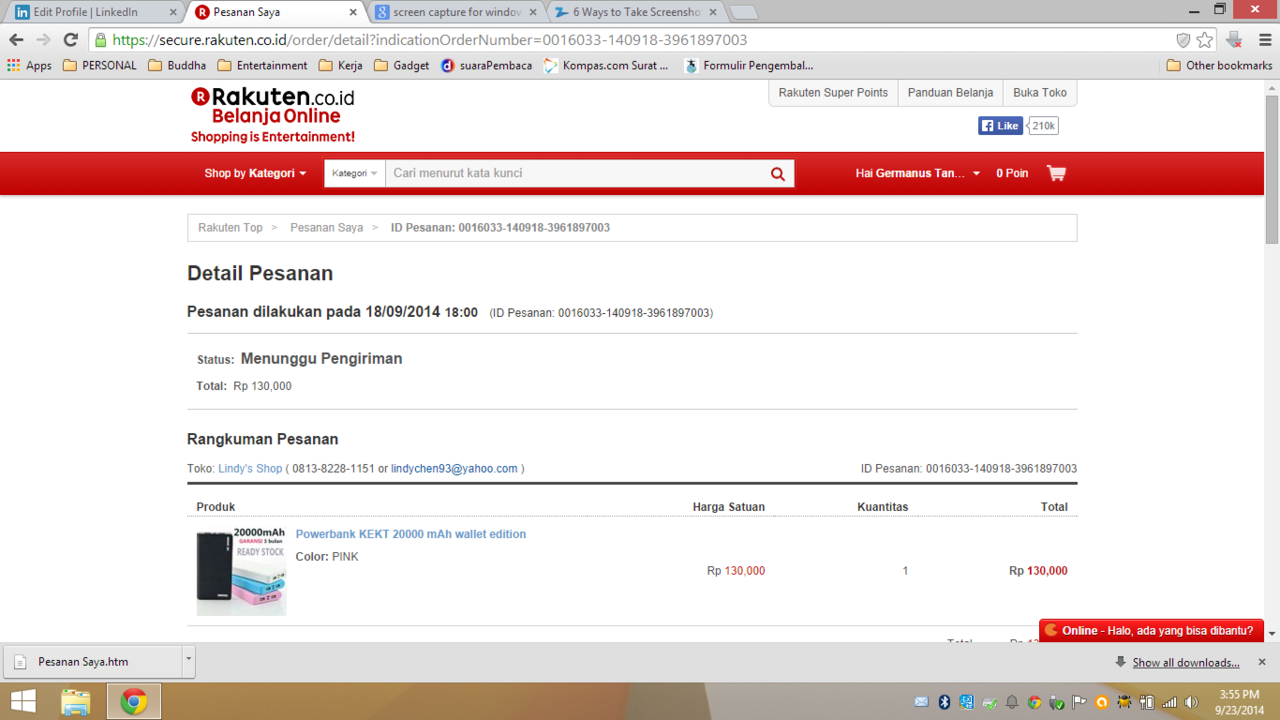Click the download extension icon beside the star
1280x720 pixels.
click(x=1235, y=40)
